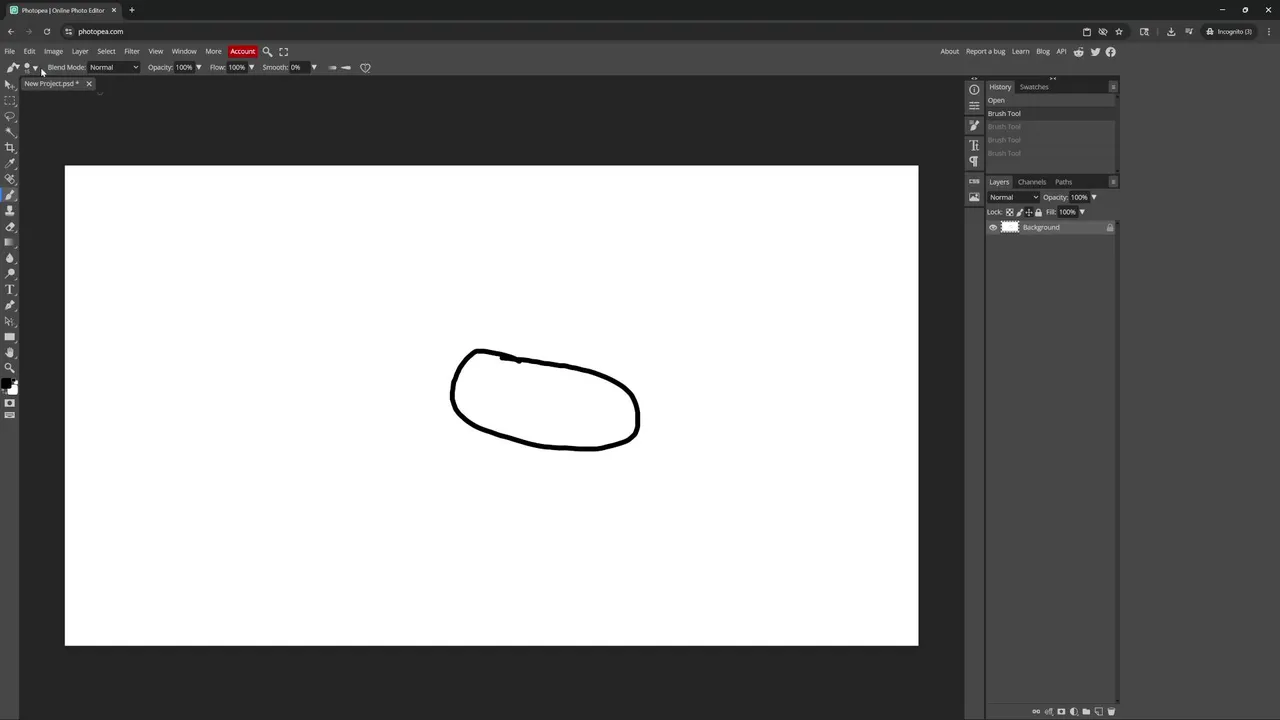Select the Eyedropper tool
The width and height of the screenshot is (1280, 720).
10,163
